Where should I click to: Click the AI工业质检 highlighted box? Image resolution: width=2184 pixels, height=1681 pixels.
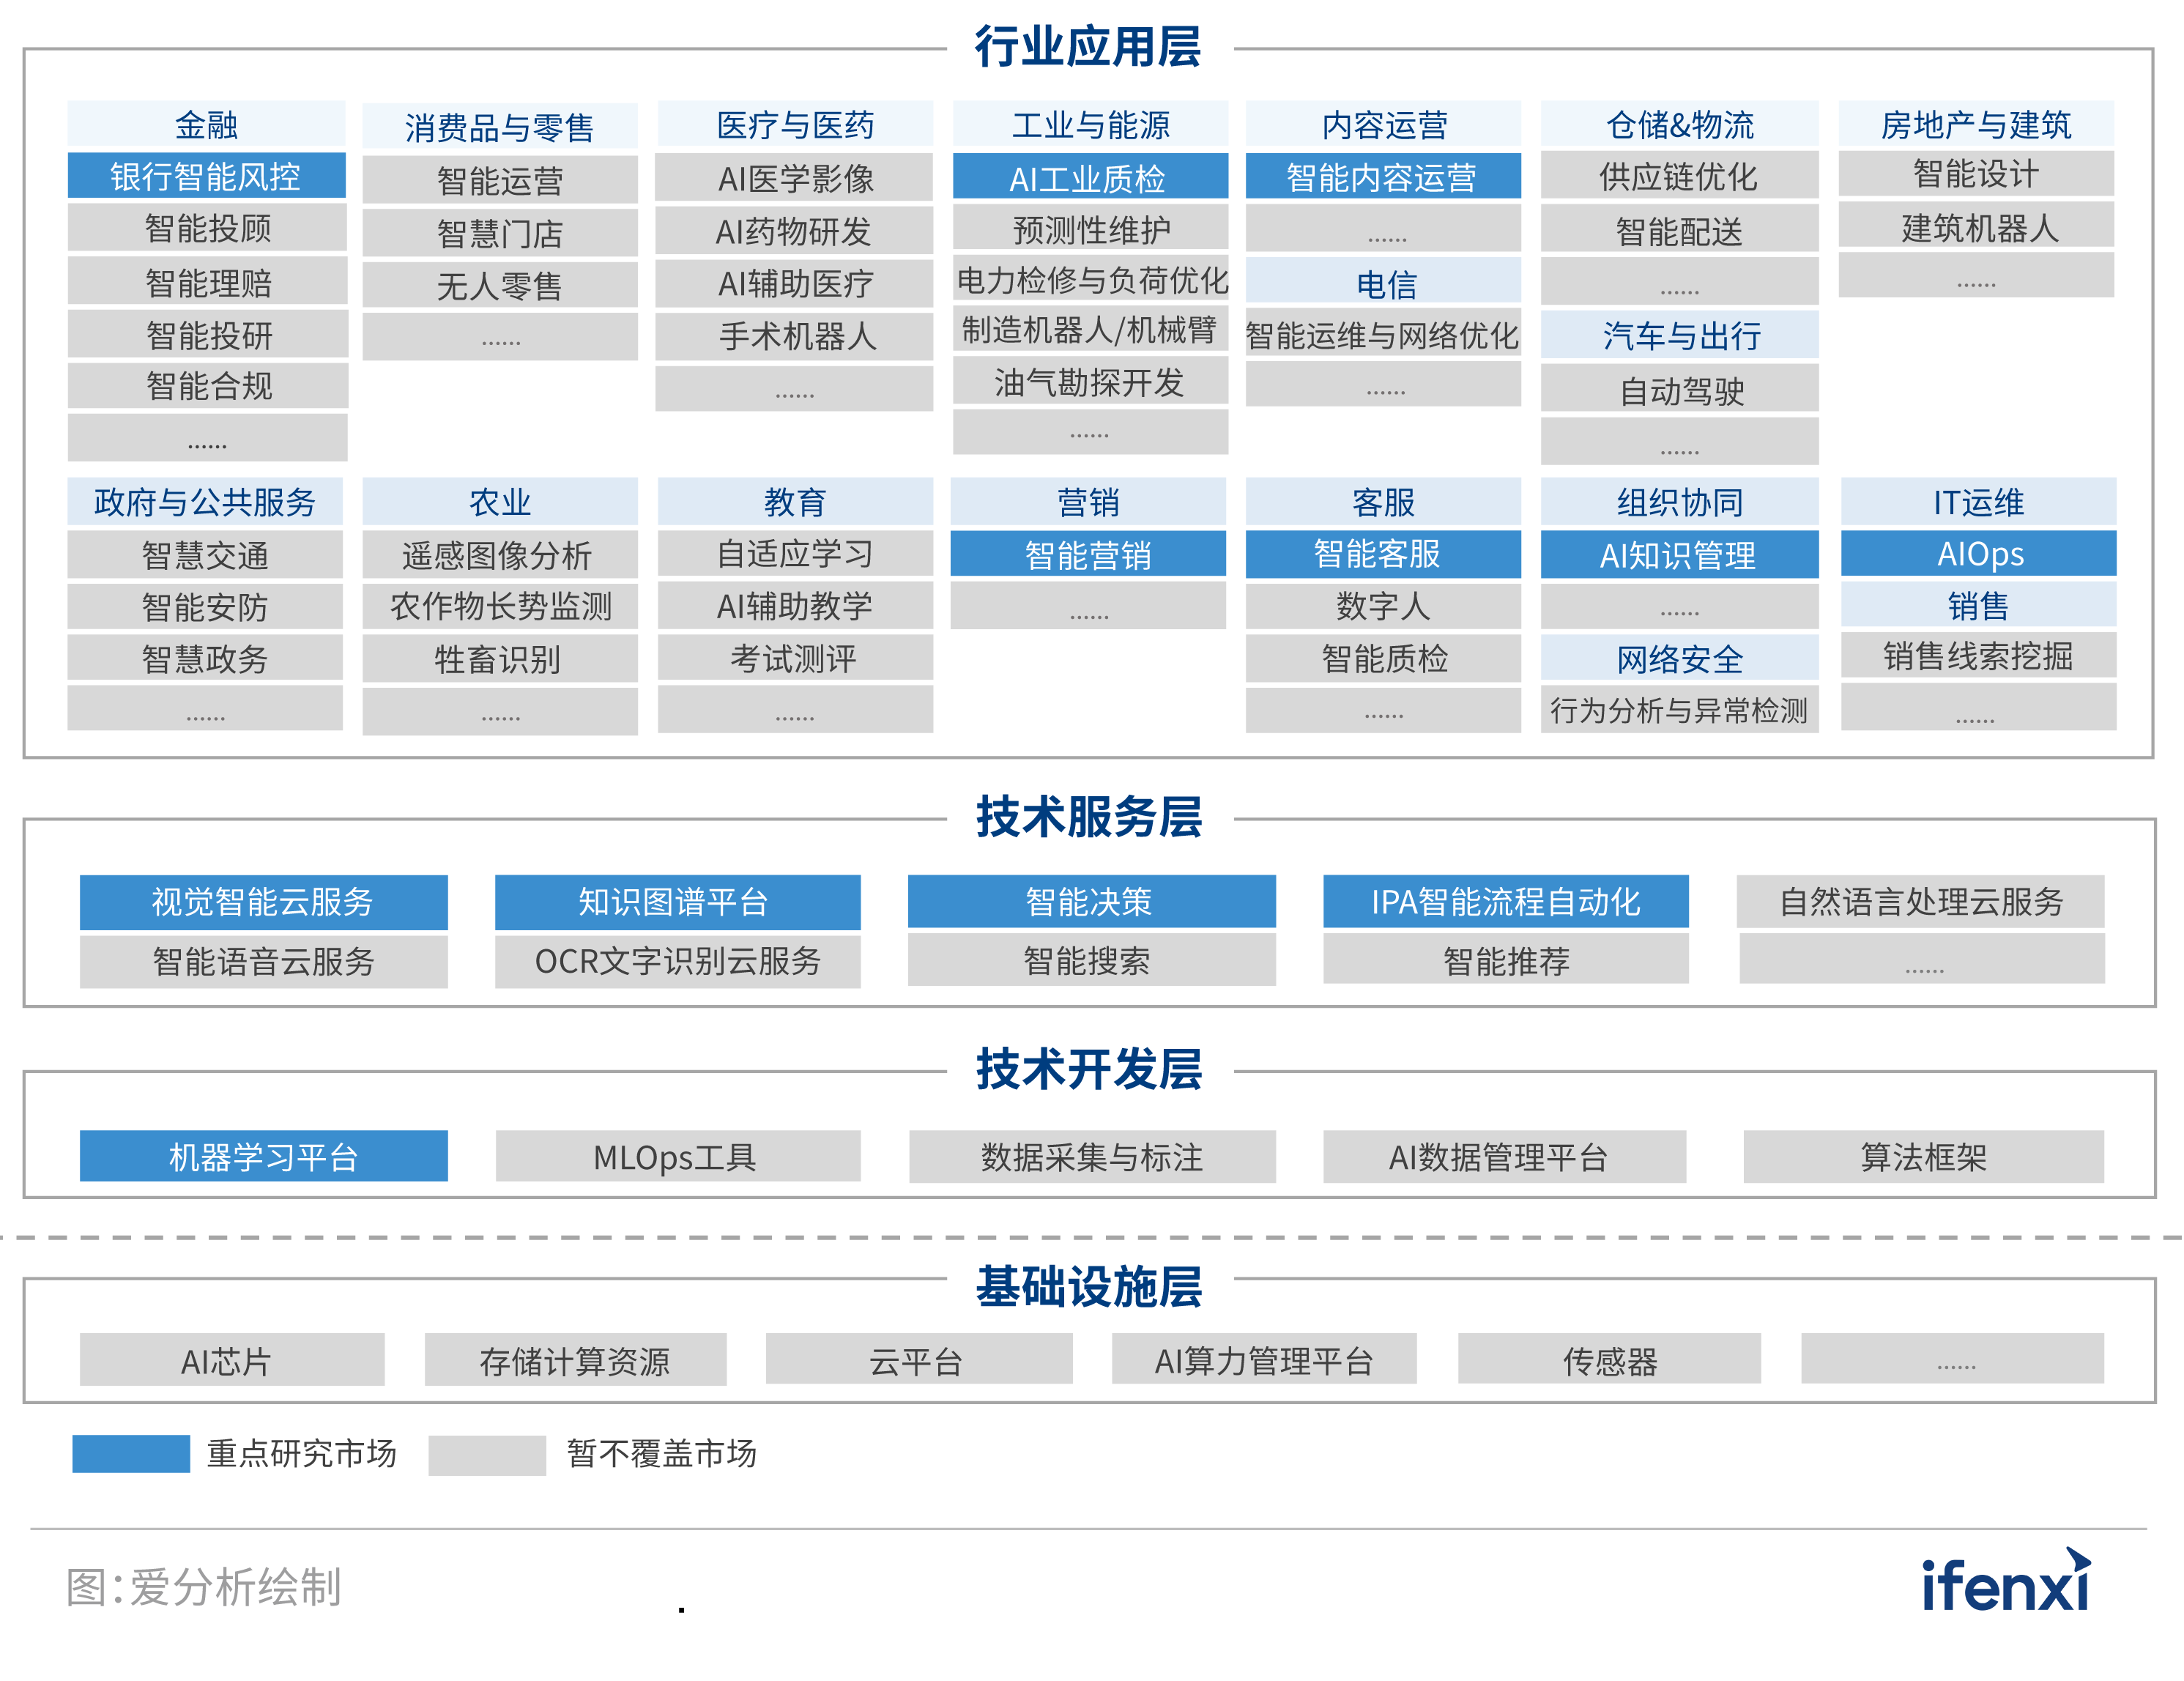coord(1090,177)
